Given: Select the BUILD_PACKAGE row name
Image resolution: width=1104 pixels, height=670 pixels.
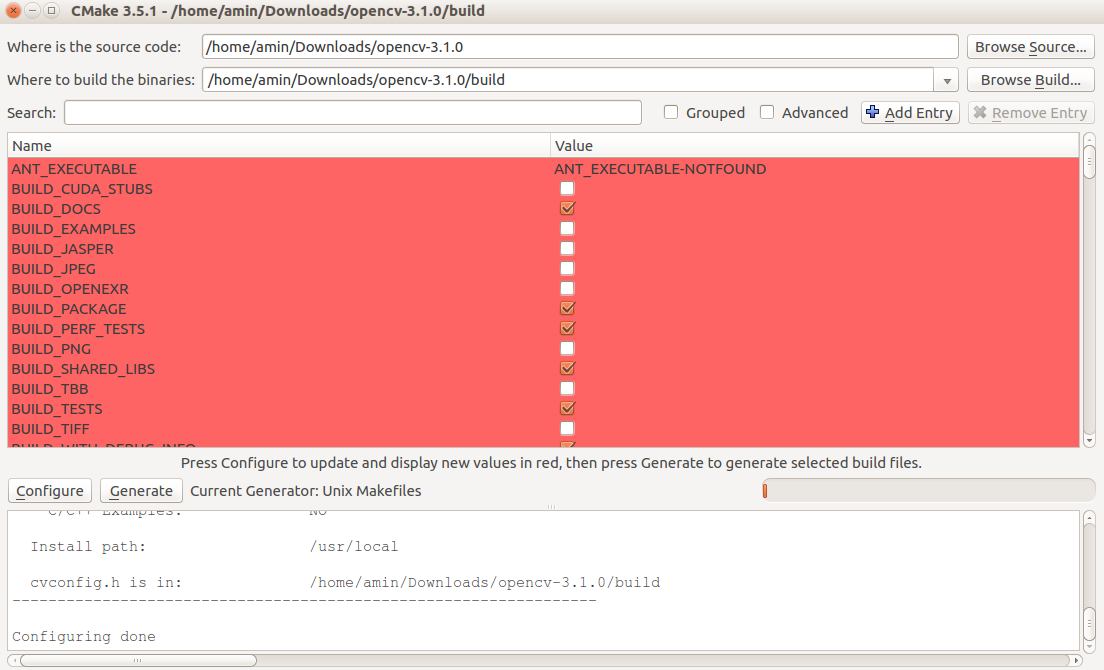Looking at the screenshot, I should 69,309.
